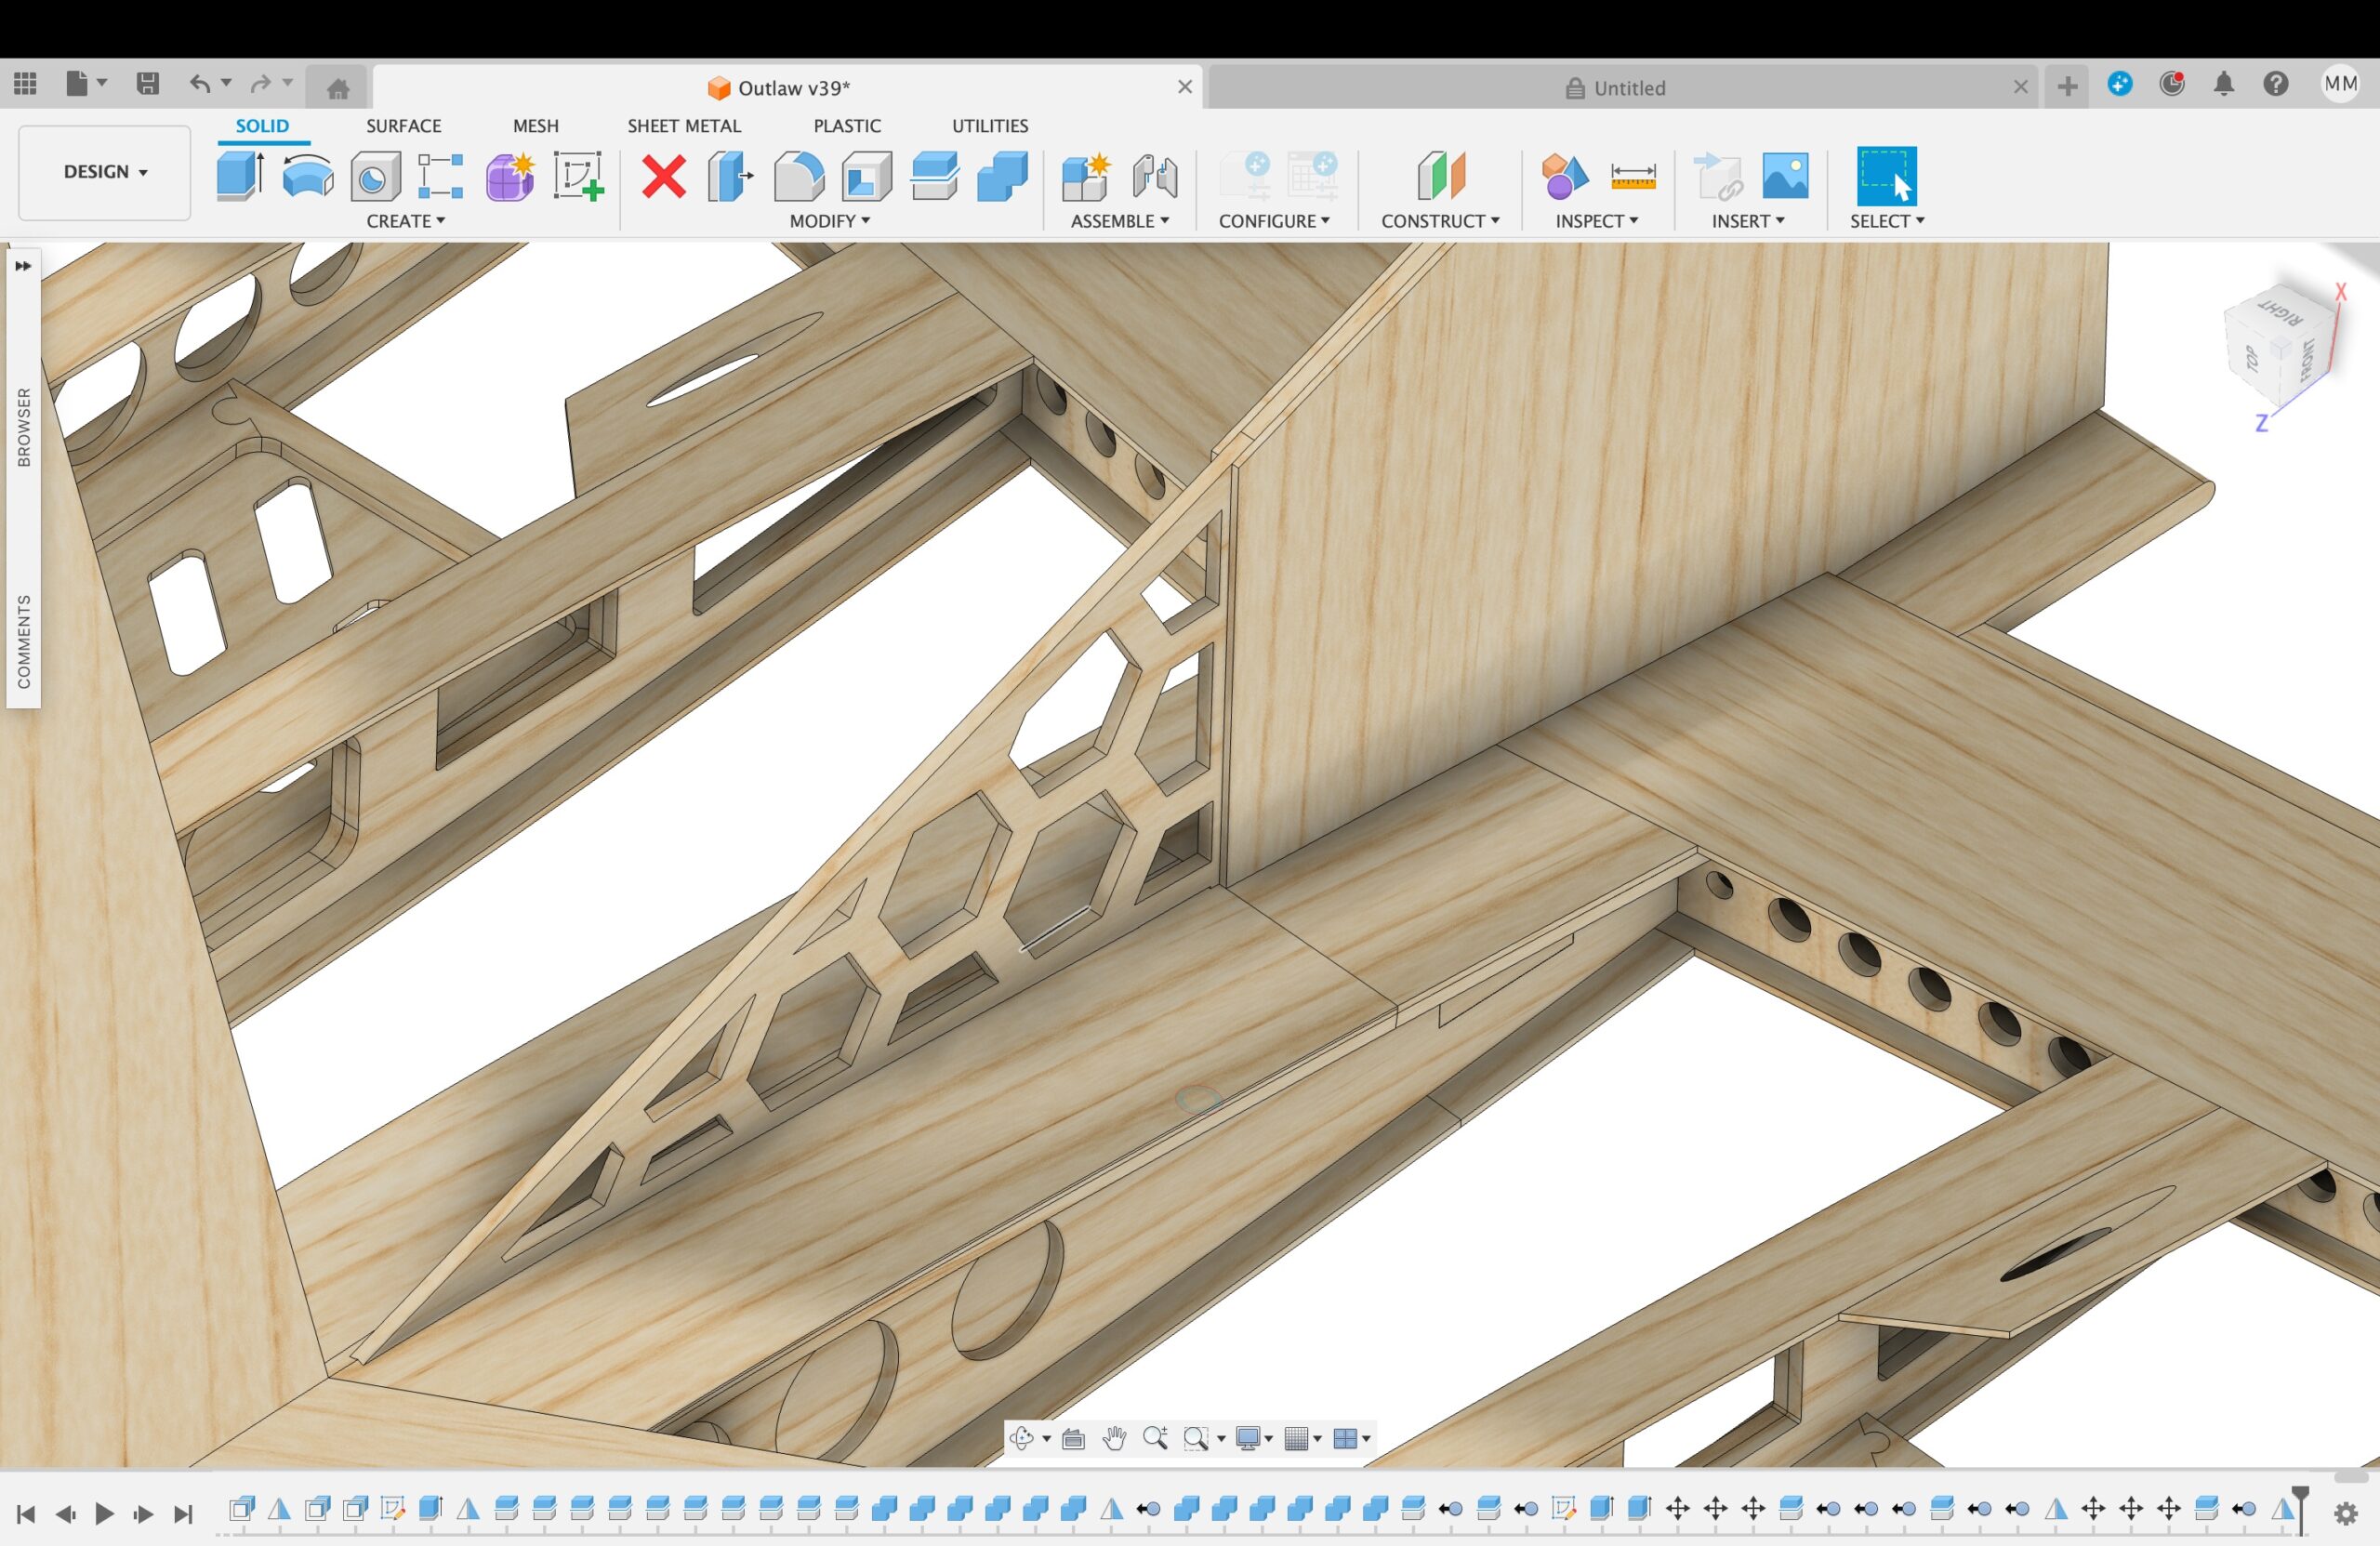Screen dimensions: 2380x1546
Task: Toggle the BROWSER side panel
Action: pyautogui.click(x=24, y=427)
